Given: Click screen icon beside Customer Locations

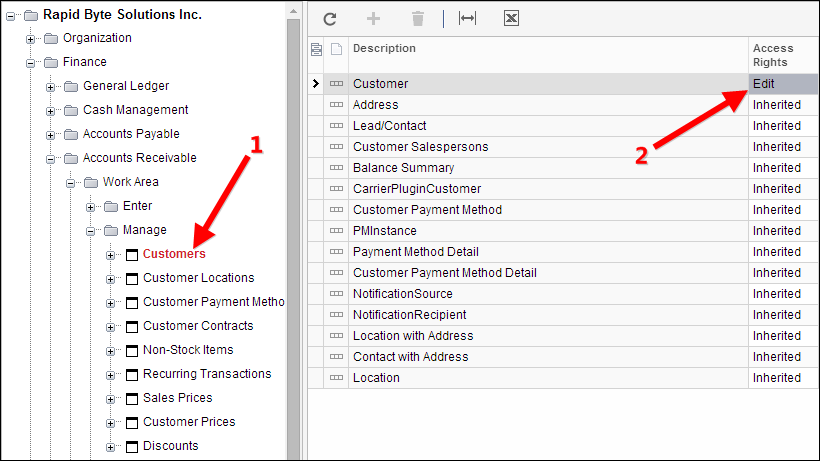Looking at the screenshot, I should (x=132, y=279).
